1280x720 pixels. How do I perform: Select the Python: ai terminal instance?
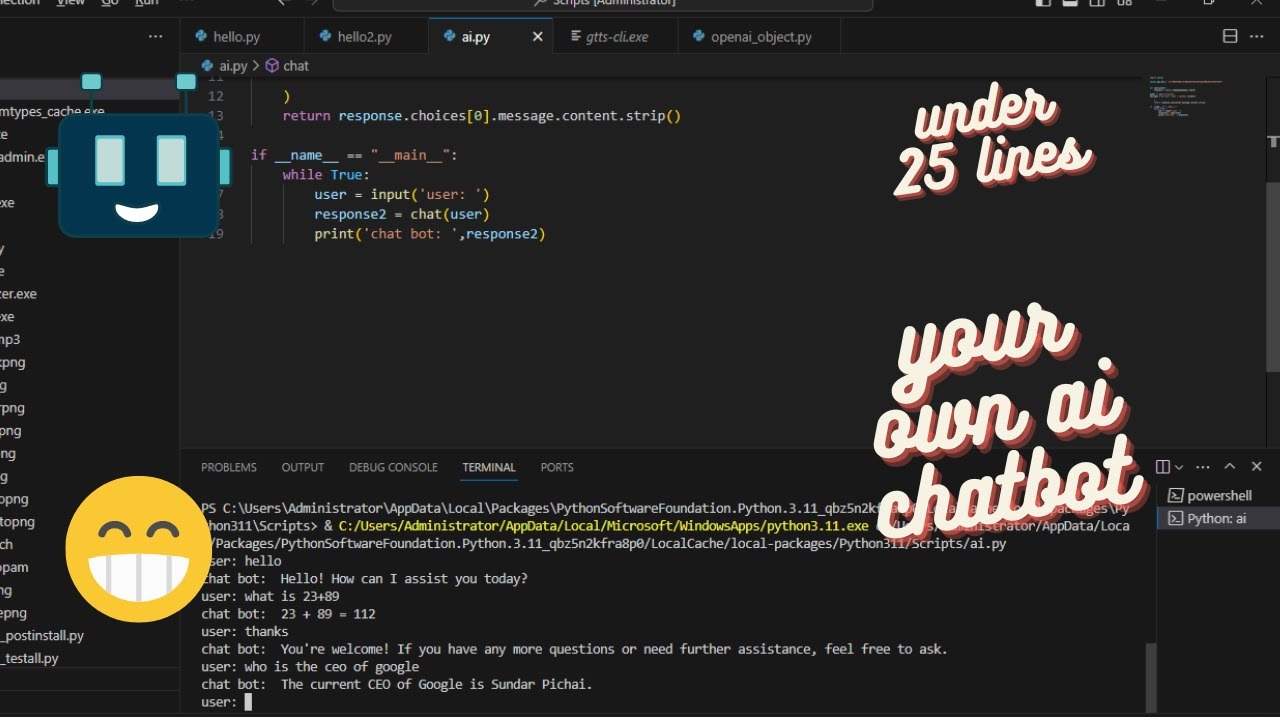coord(1219,518)
